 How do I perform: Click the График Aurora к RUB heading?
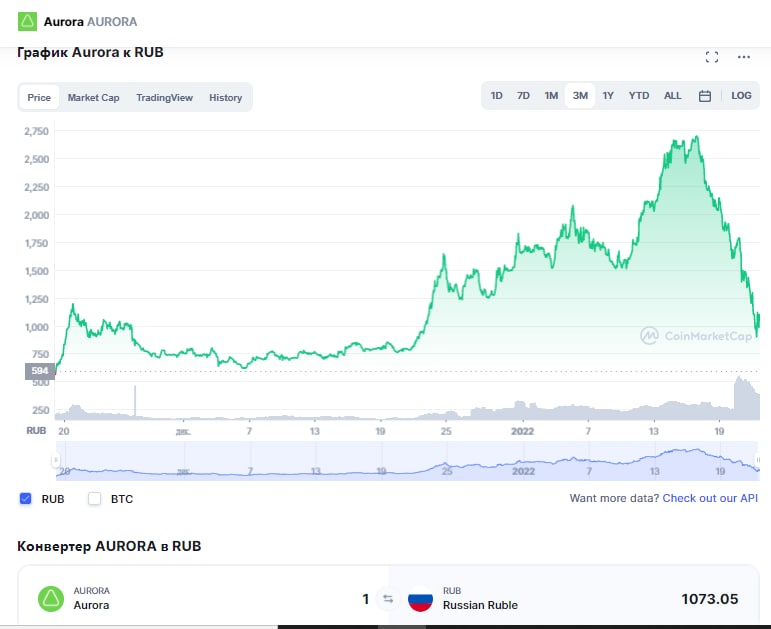pos(90,52)
